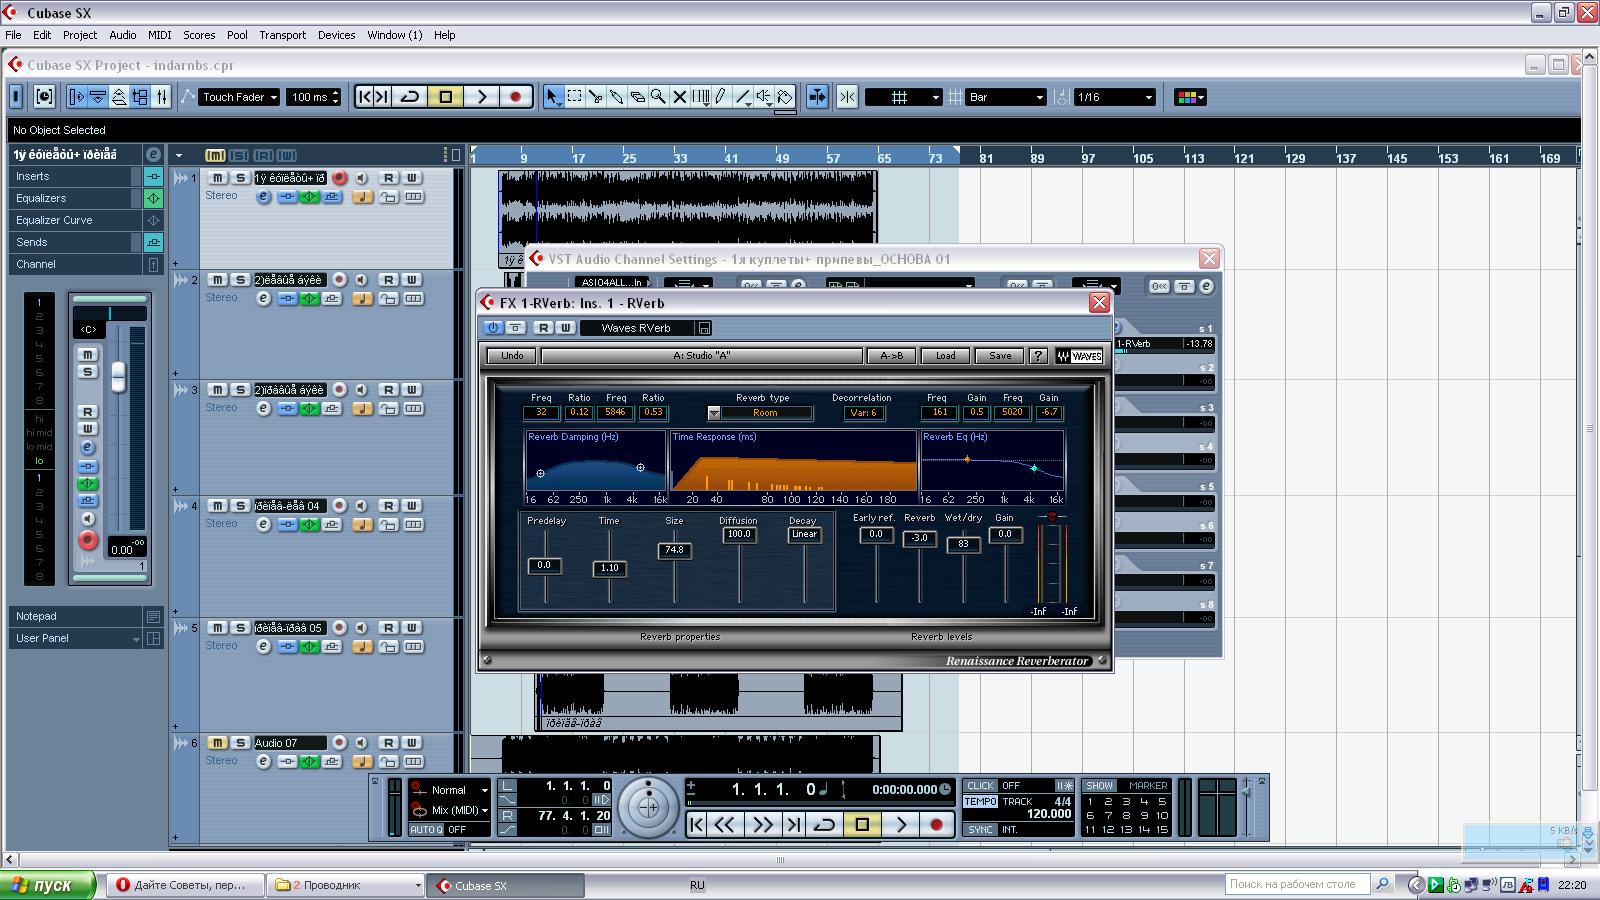Select the Range Selection tool
The width and height of the screenshot is (1600, 900).
tap(575, 97)
